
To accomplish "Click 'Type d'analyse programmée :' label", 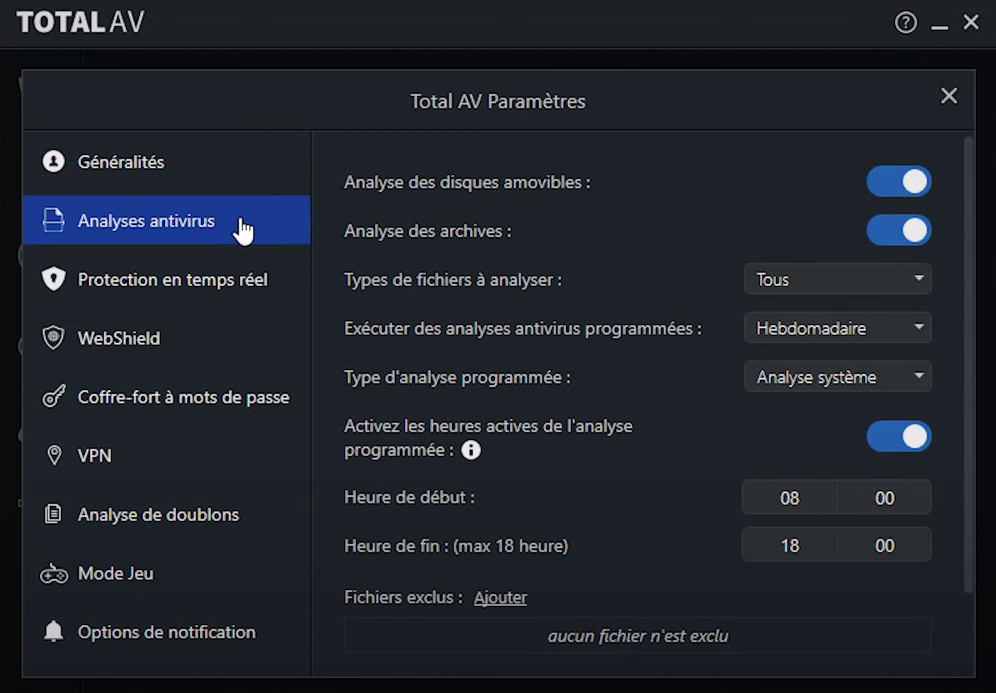I will click(x=457, y=377).
